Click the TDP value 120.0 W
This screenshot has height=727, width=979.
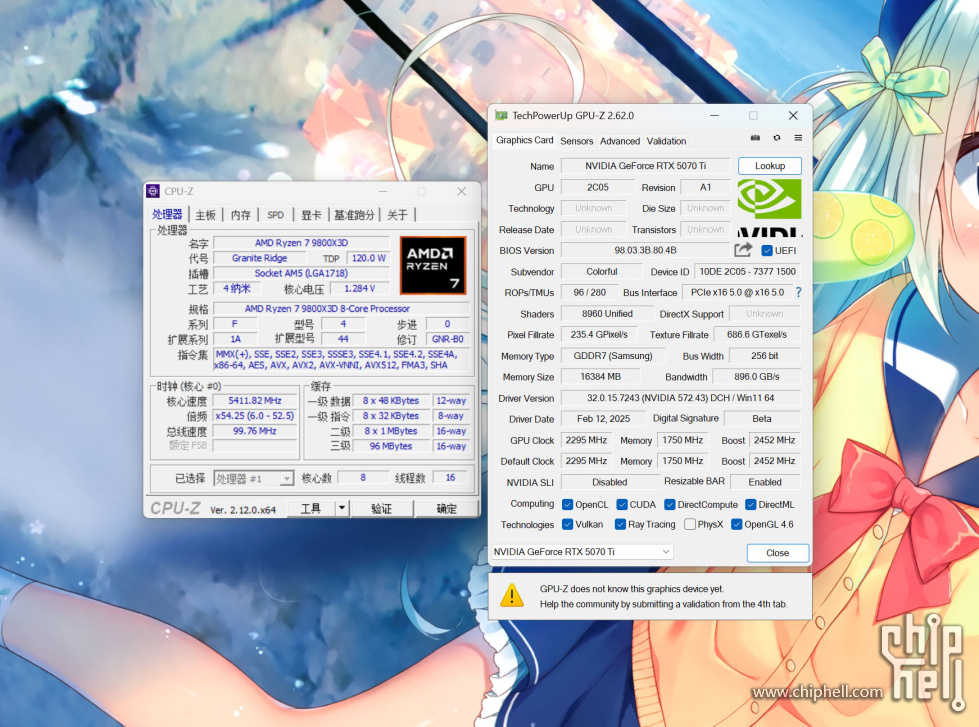click(368, 258)
